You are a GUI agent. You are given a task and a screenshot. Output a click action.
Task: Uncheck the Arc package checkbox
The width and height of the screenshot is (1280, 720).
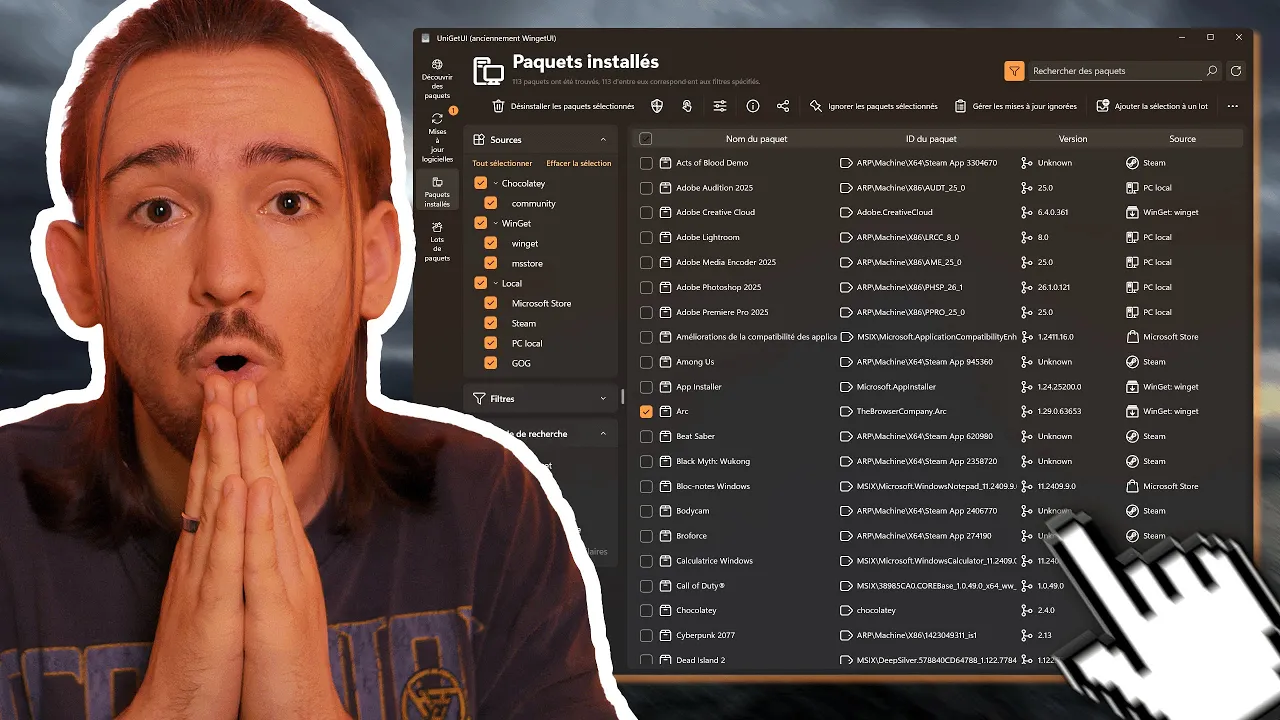pos(646,411)
